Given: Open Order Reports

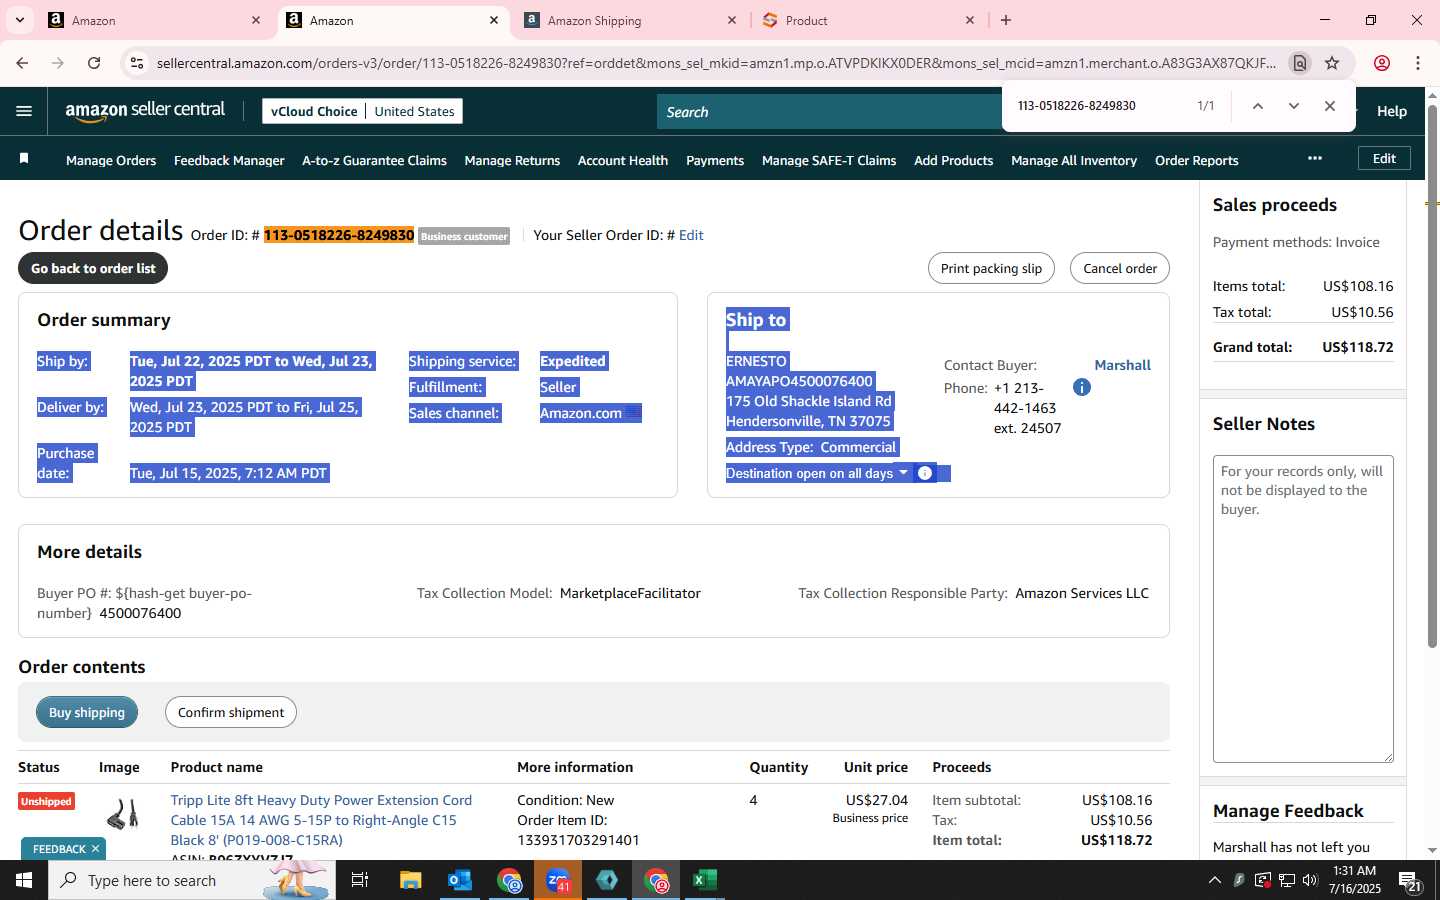Looking at the screenshot, I should click(x=1197, y=160).
